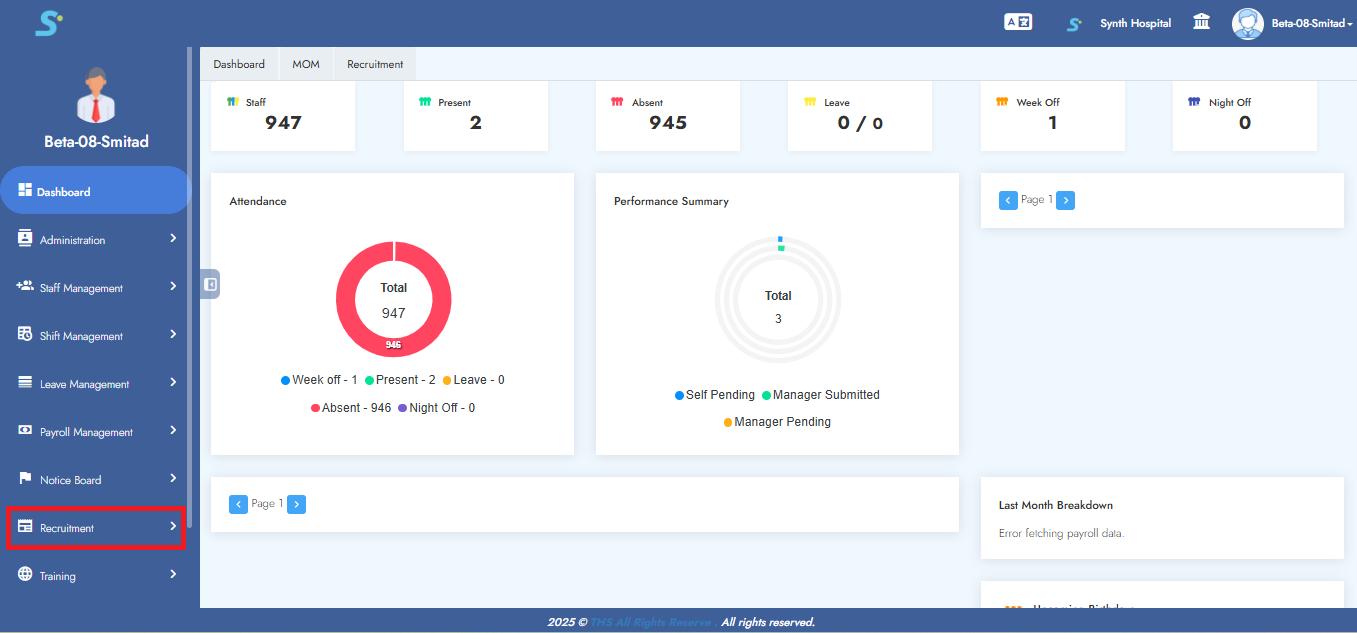Screen dimensions: 1357x633
Task: Open the user profile avatar in header
Action: [x=1247, y=23]
